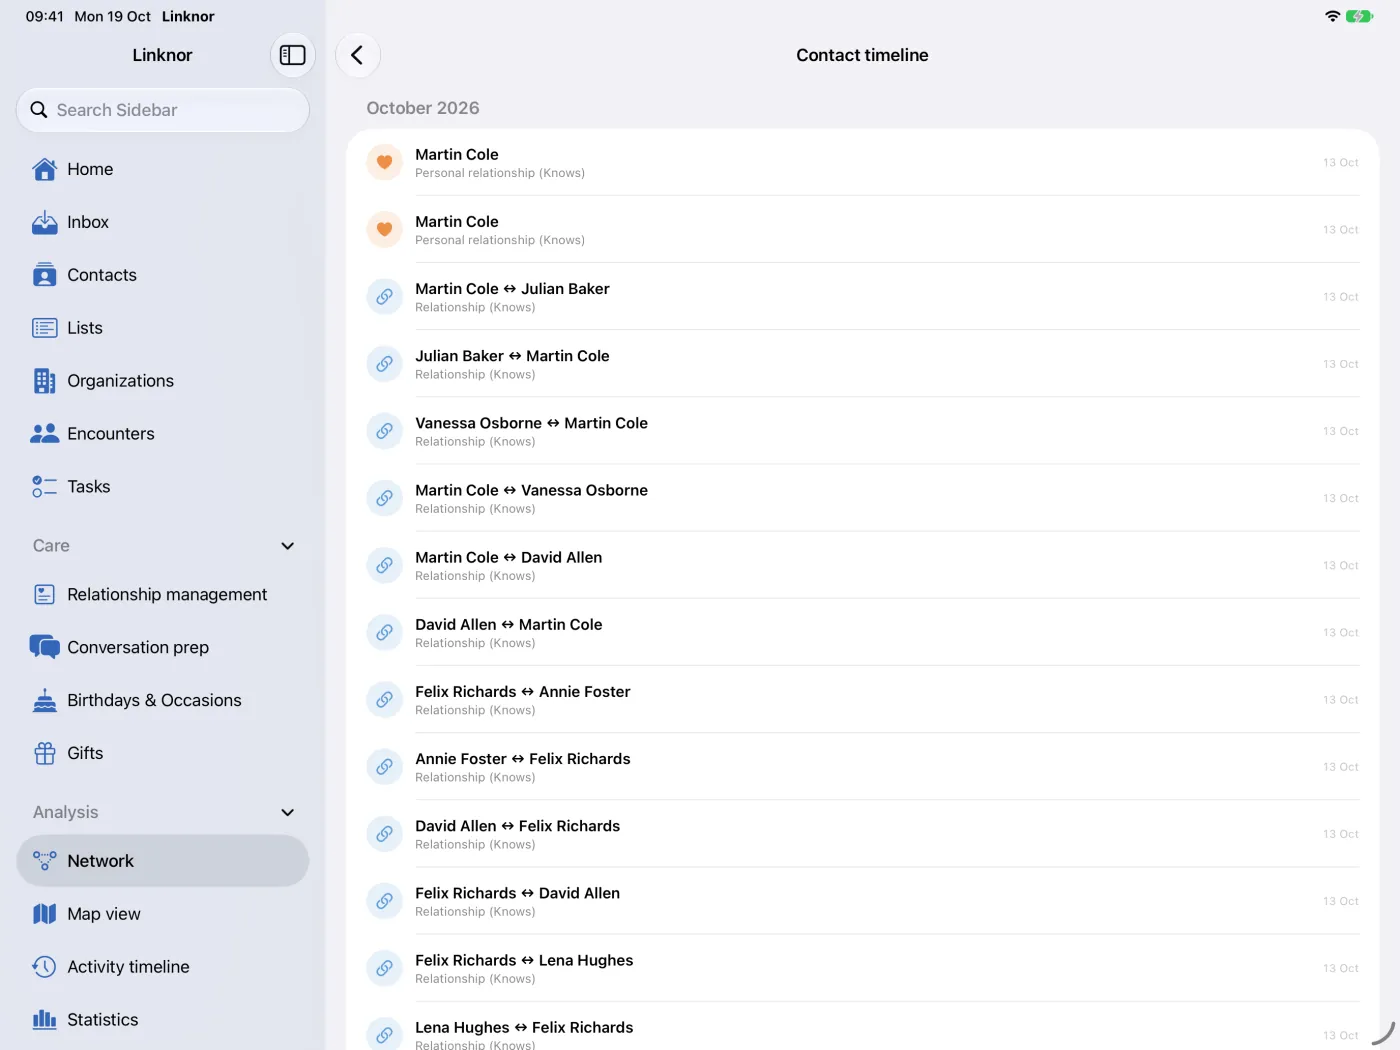Image resolution: width=1400 pixels, height=1050 pixels.
Task: Open the Annie Foster ↔ Felix Richards entry
Action: coord(862,767)
